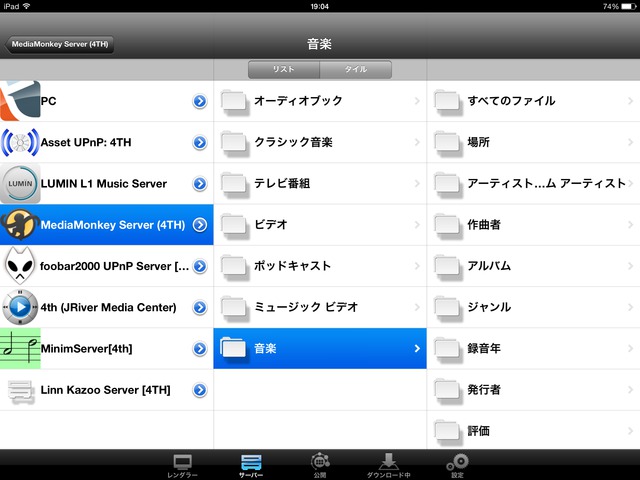Tap the Linn Kazoo Server icon
Screen dimensions: 640x480
tap(20, 391)
